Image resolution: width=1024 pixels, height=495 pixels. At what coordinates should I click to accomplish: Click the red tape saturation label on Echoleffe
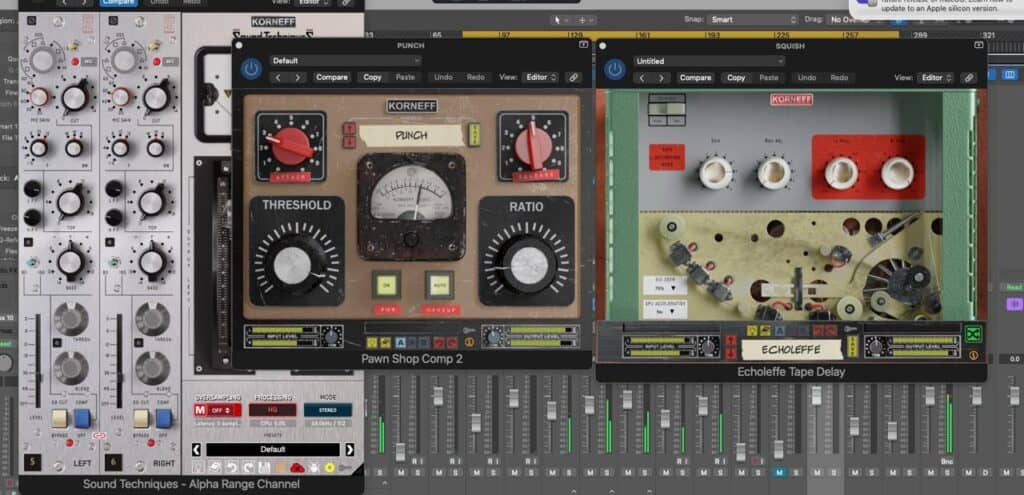point(667,158)
